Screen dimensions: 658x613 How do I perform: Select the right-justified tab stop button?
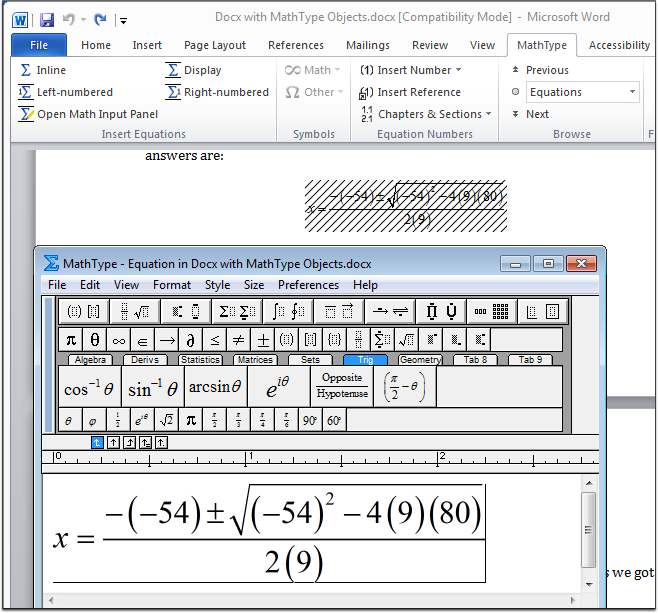129,443
